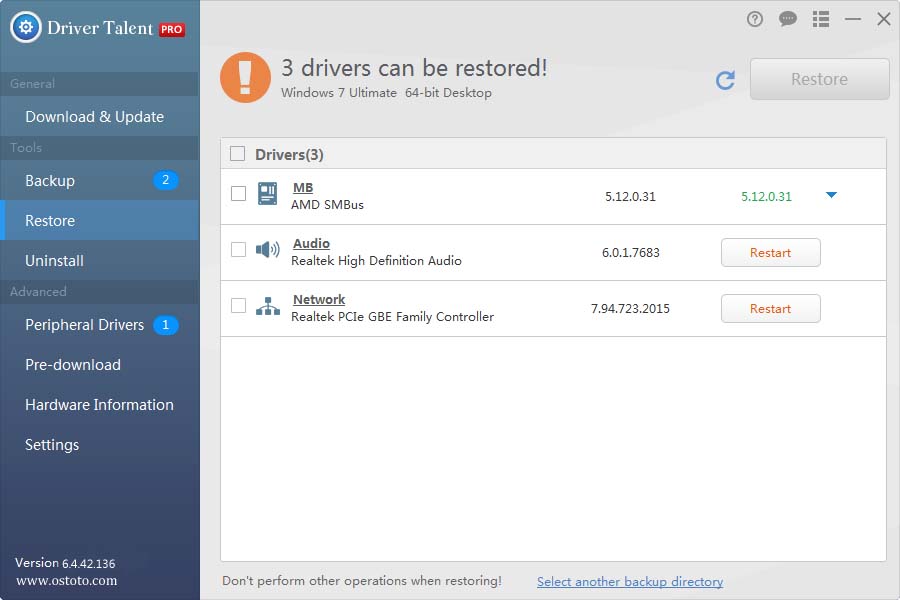
Task: Open the MB driver category link
Action: point(303,188)
